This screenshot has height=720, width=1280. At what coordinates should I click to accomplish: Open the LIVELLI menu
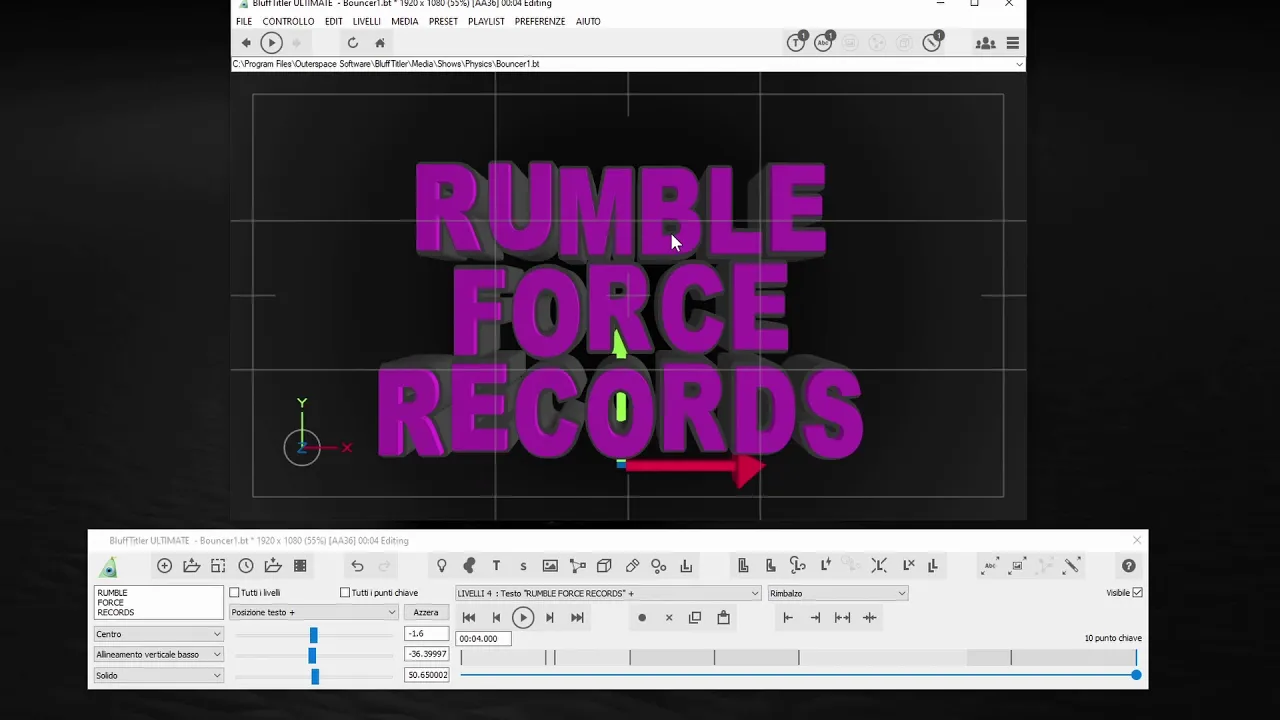tap(366, 21)
